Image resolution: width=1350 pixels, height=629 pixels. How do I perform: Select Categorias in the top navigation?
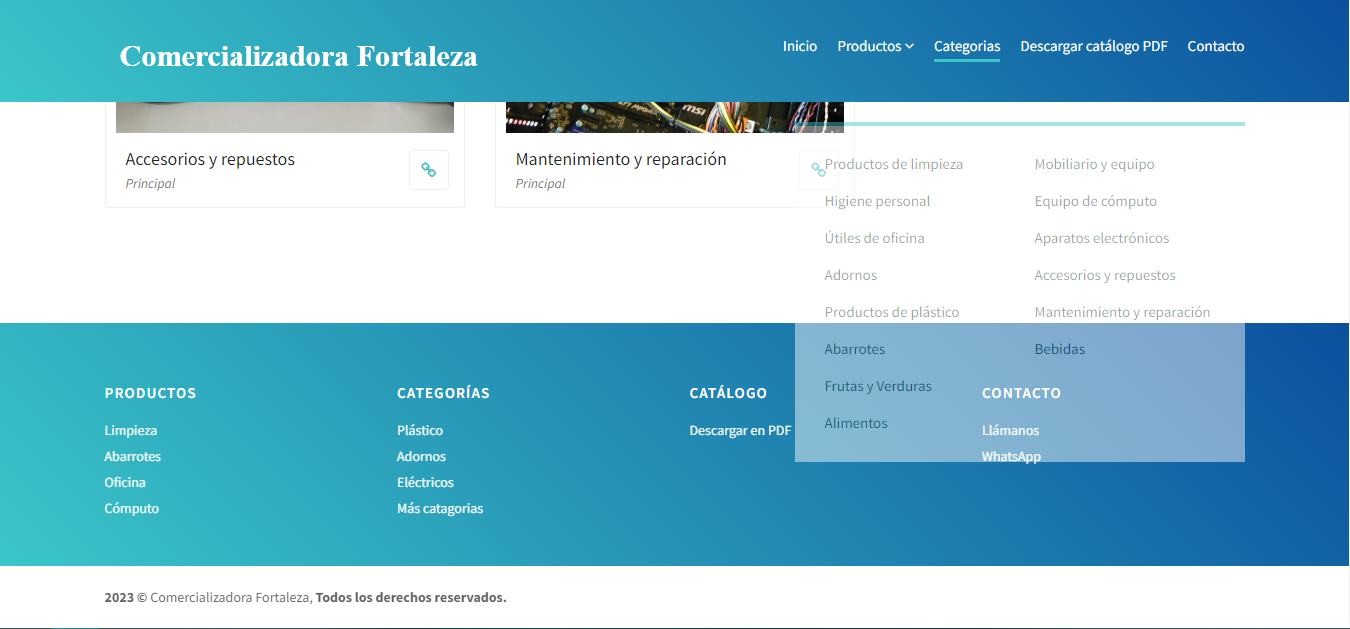click(x=966, y=46)
